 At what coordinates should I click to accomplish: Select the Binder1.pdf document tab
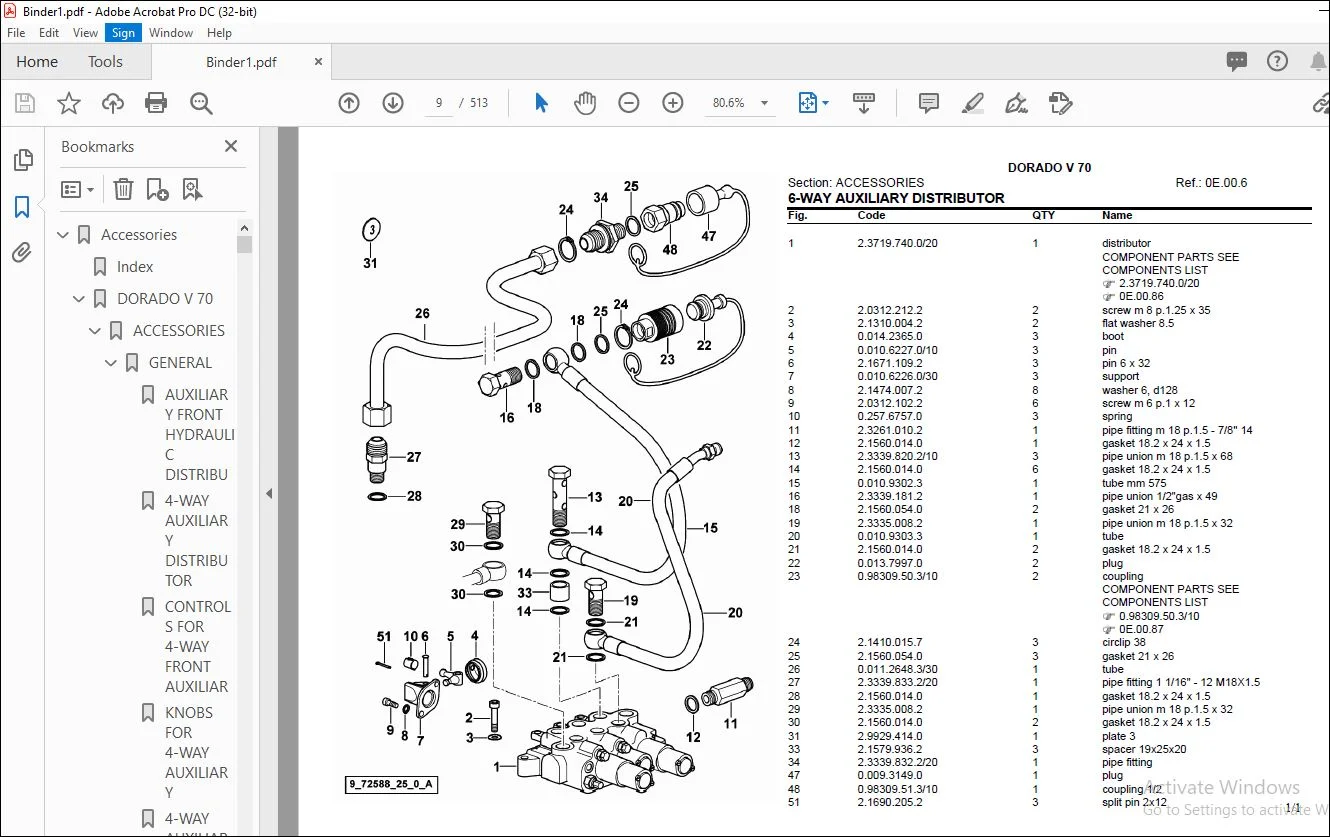pos(241,62)
